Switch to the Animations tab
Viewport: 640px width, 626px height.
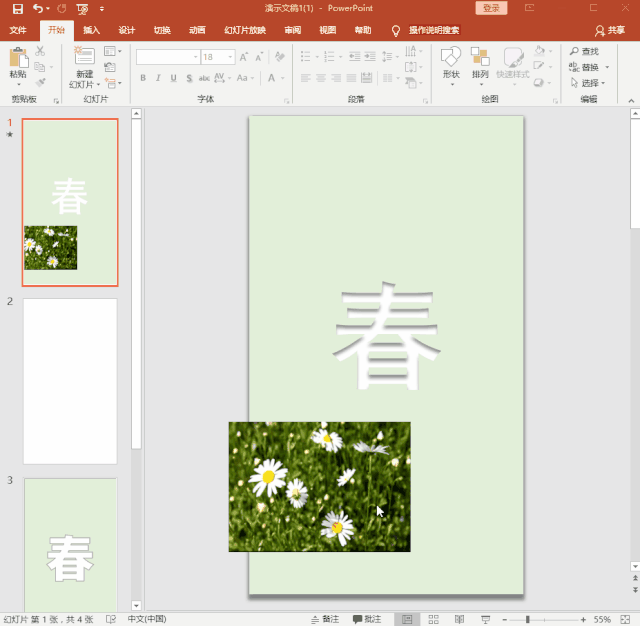coord(197,30)
